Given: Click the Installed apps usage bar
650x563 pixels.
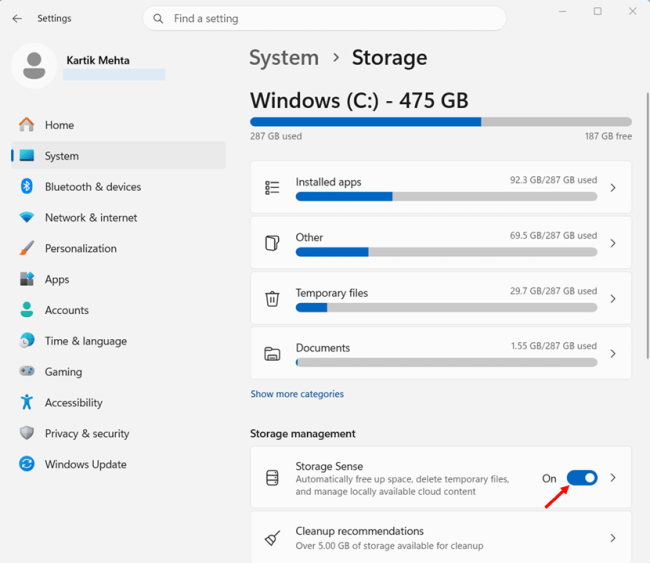Looking at the screenshot, I should point(446,197).
